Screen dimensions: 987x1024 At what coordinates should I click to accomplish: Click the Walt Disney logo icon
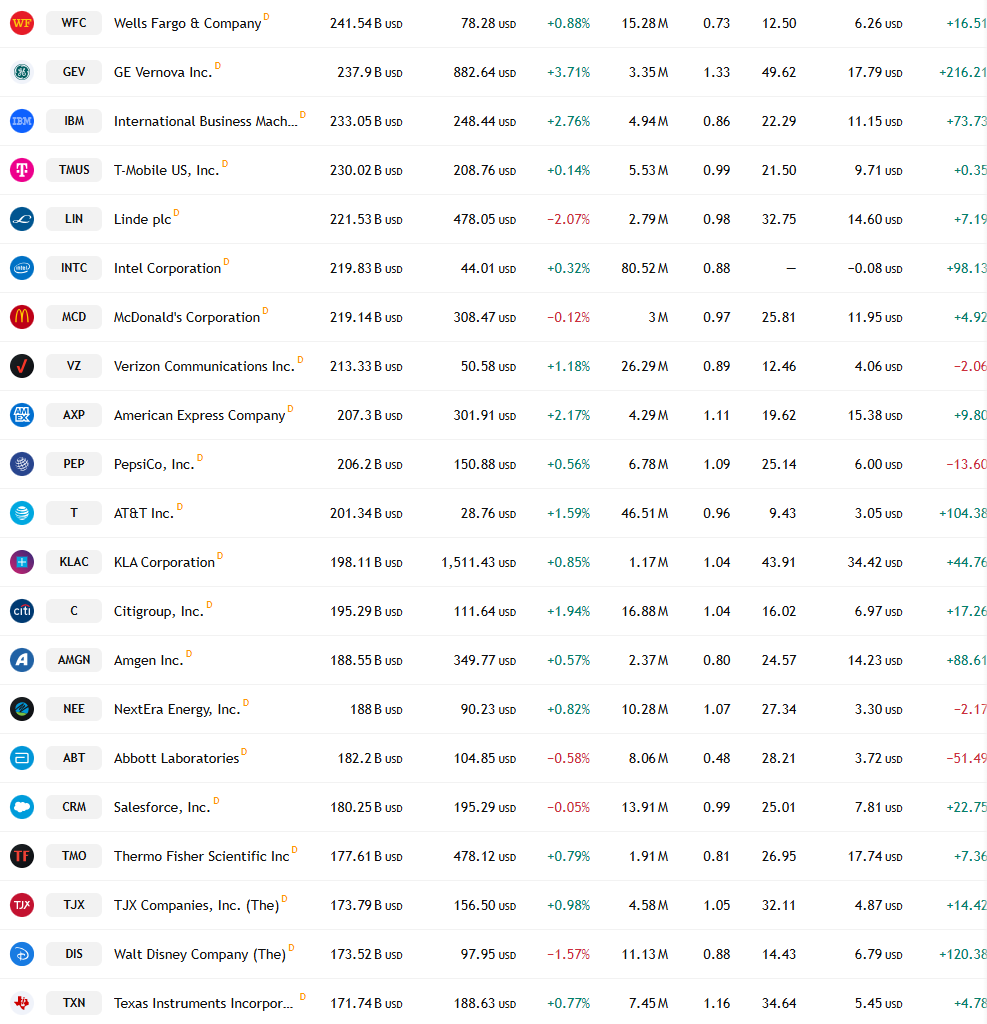tap(22, 953)
